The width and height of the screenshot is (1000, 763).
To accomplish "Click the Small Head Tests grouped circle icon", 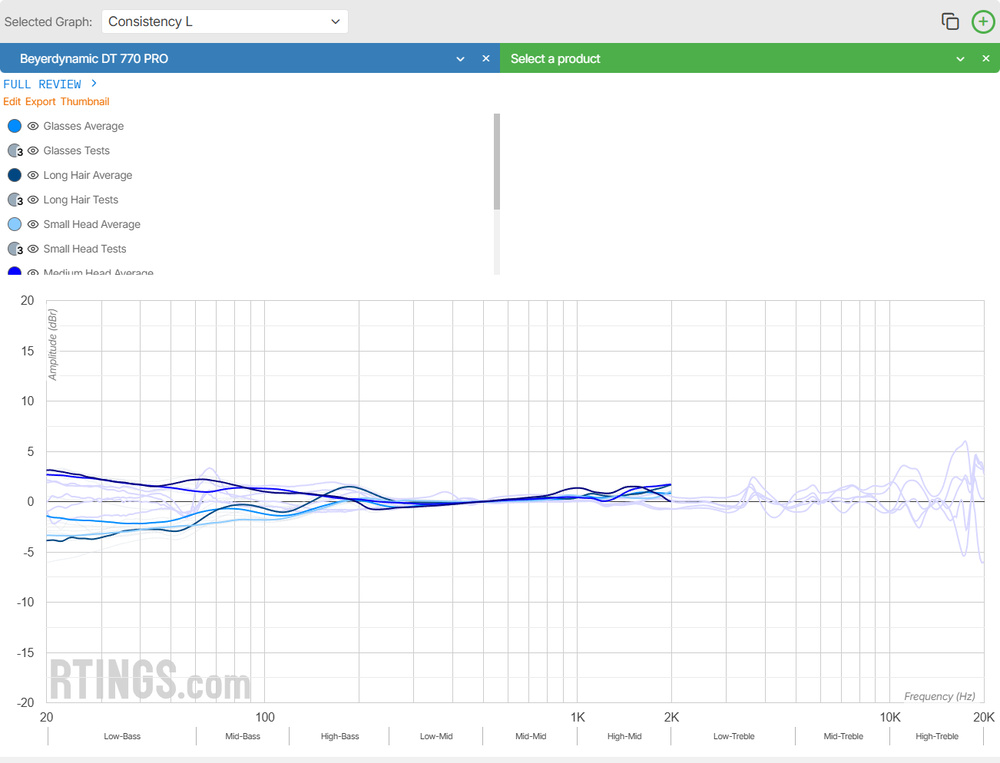I will (15, 249).
